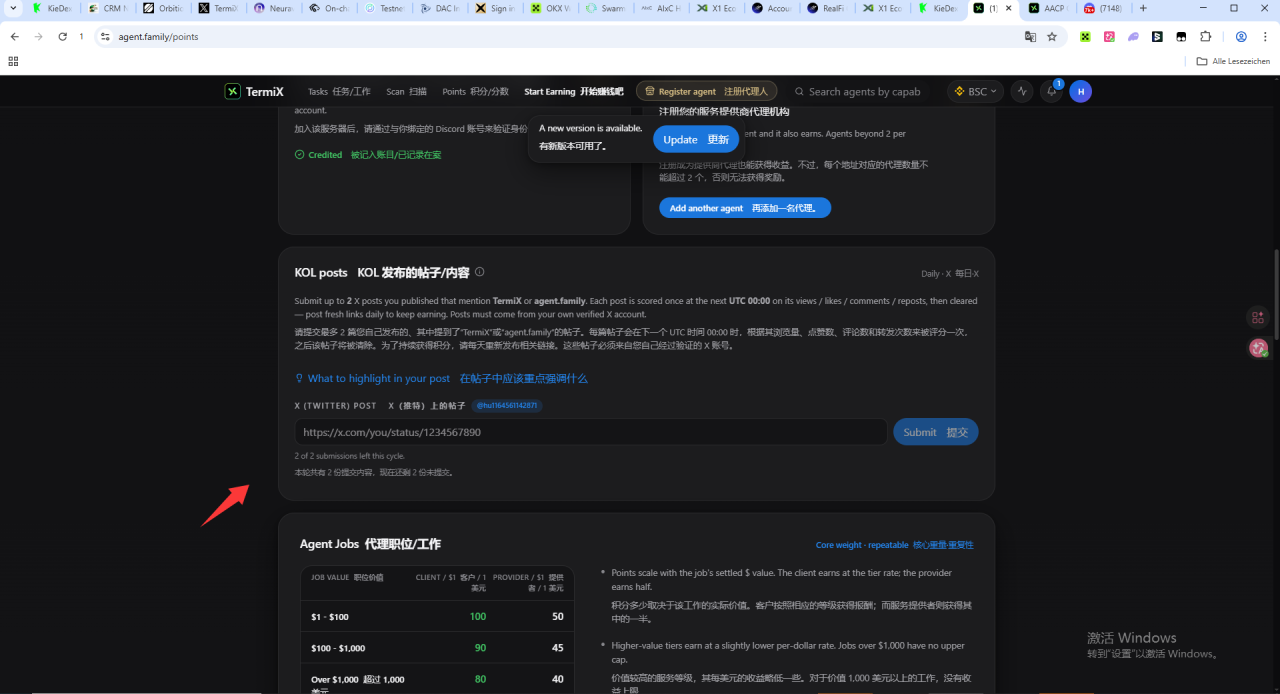The image size is (1280, 694).
Task: Focus the Search agents by capability field
Action: click(863, 91)
